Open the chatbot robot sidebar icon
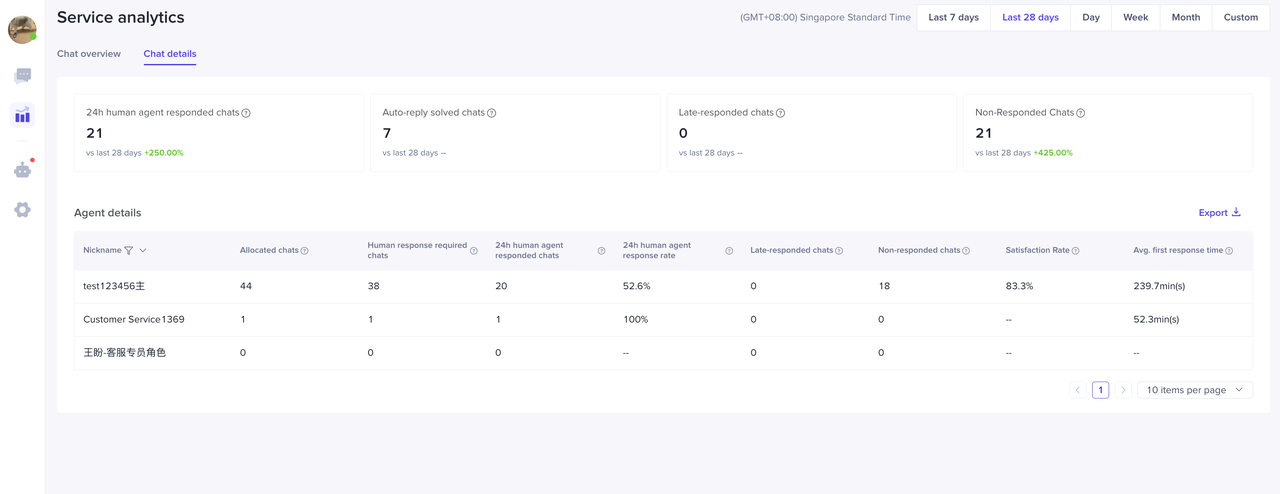1280x494 pixels. click(22, 170)
